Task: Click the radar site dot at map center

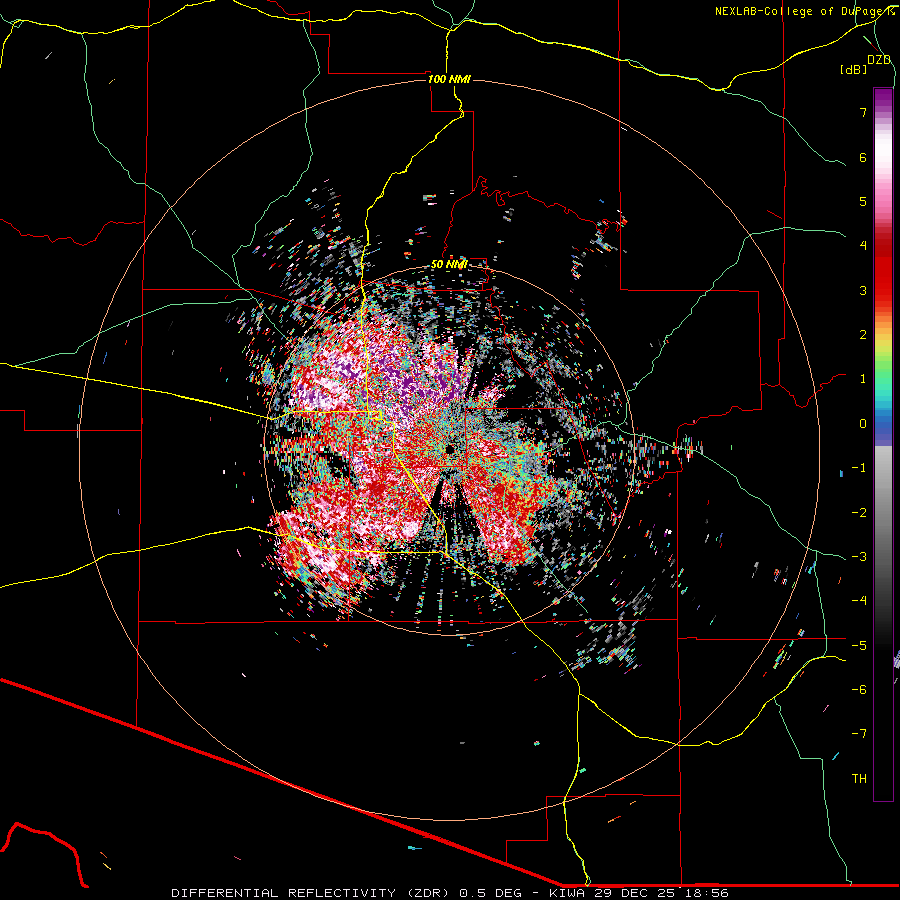Action: pyautogui.click(x=449, y=449)
